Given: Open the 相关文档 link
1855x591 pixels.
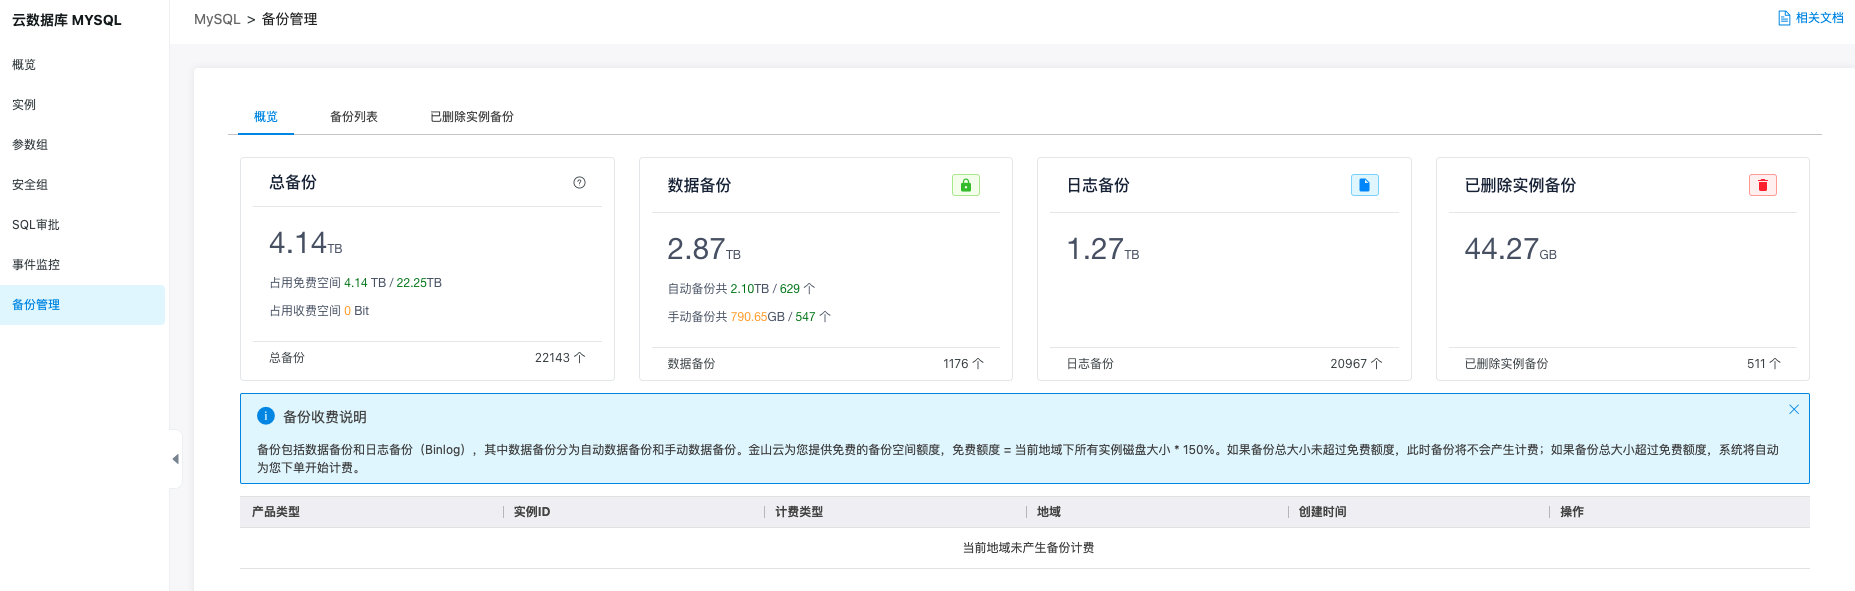Looking at the screenshot, I should [x=1810, y=18].
